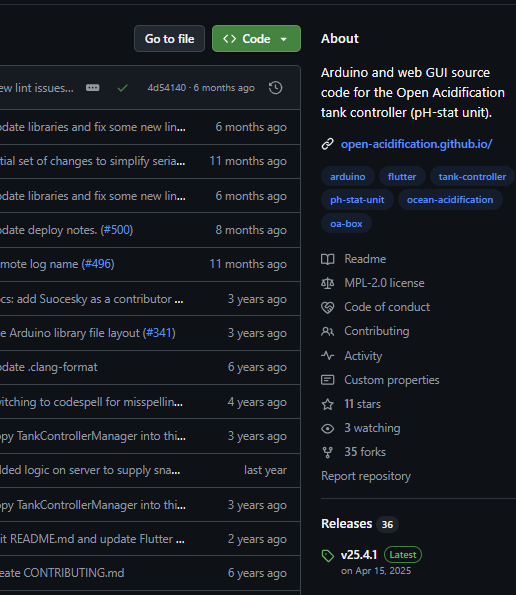
Task: Select the flutter topic tag
Action: click(x=402, y=176)
